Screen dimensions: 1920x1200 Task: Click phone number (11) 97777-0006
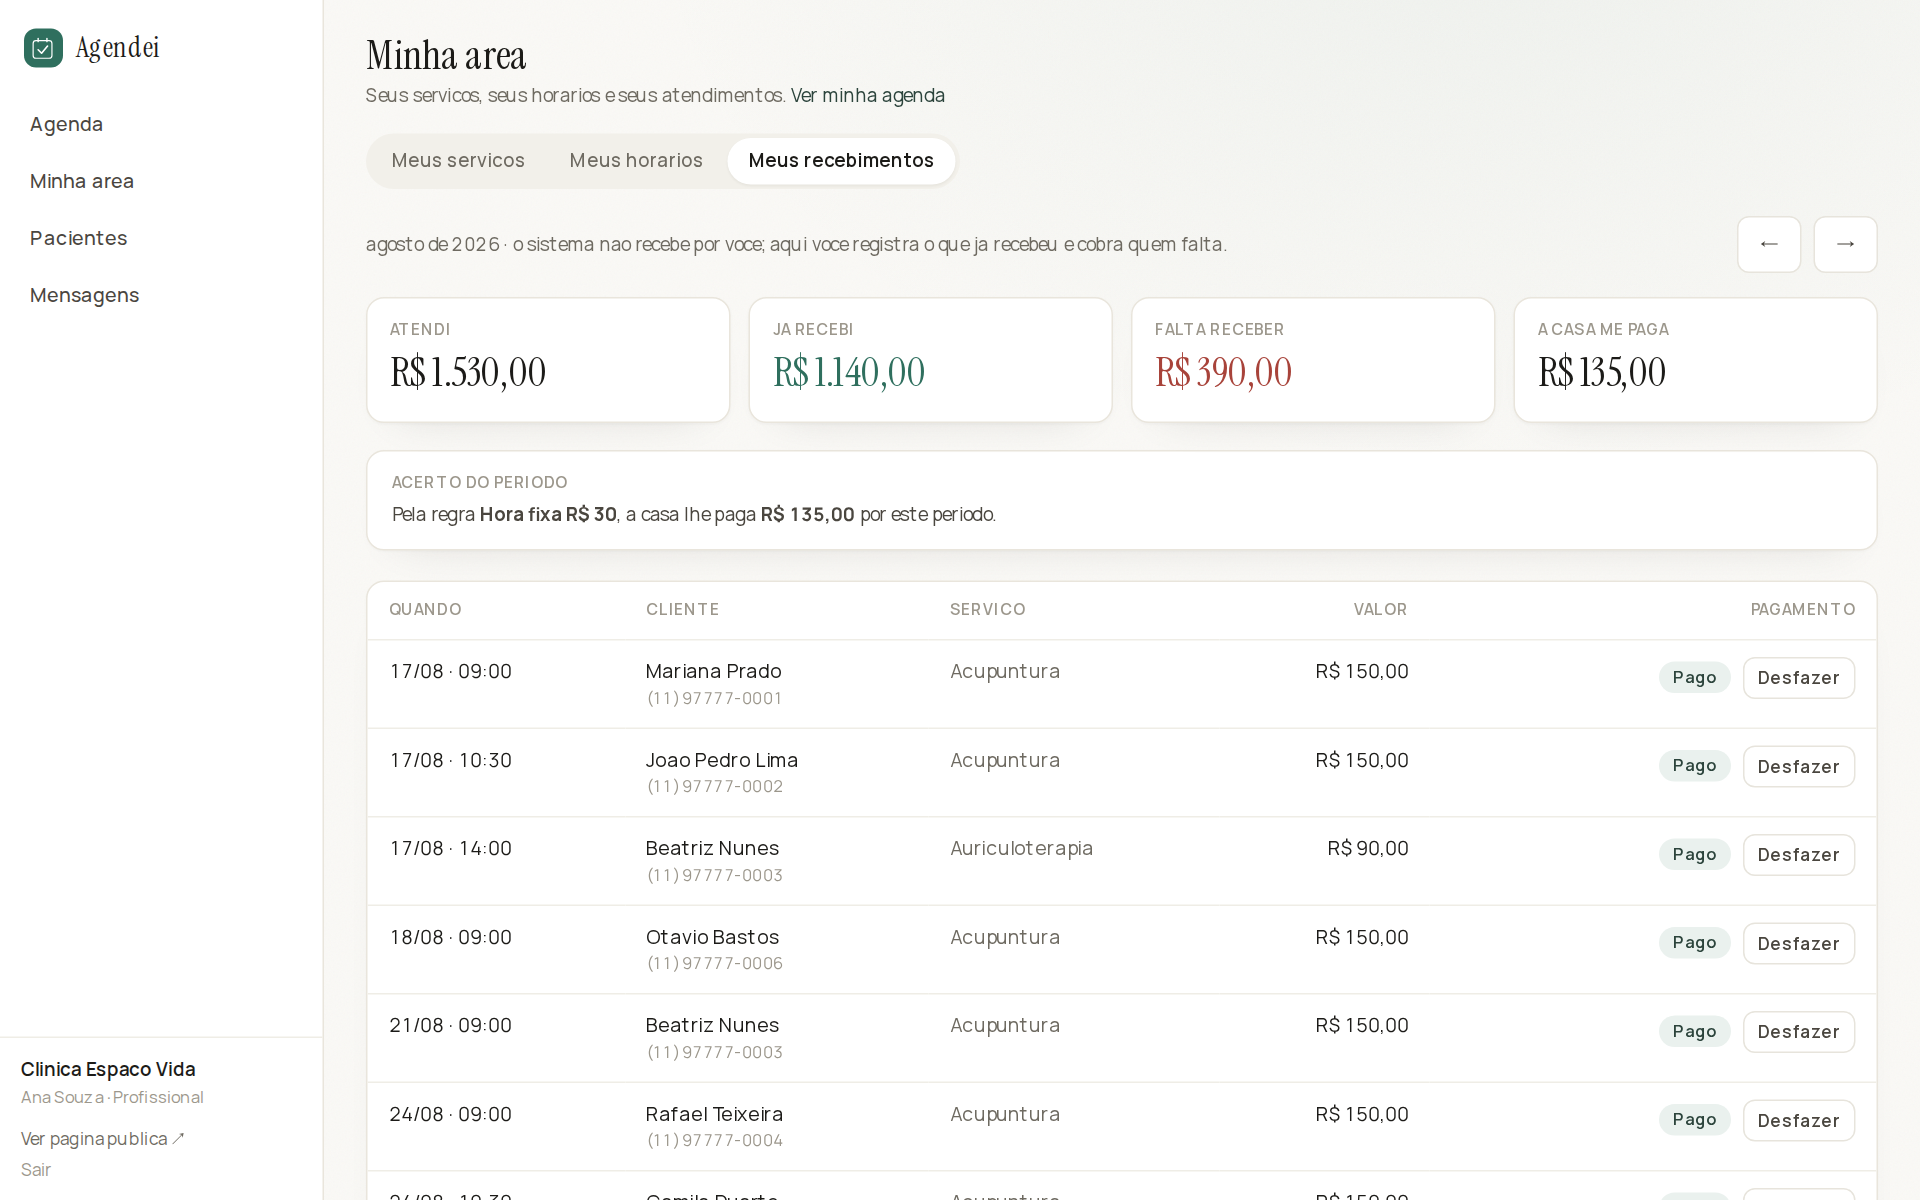click(714, 963)
